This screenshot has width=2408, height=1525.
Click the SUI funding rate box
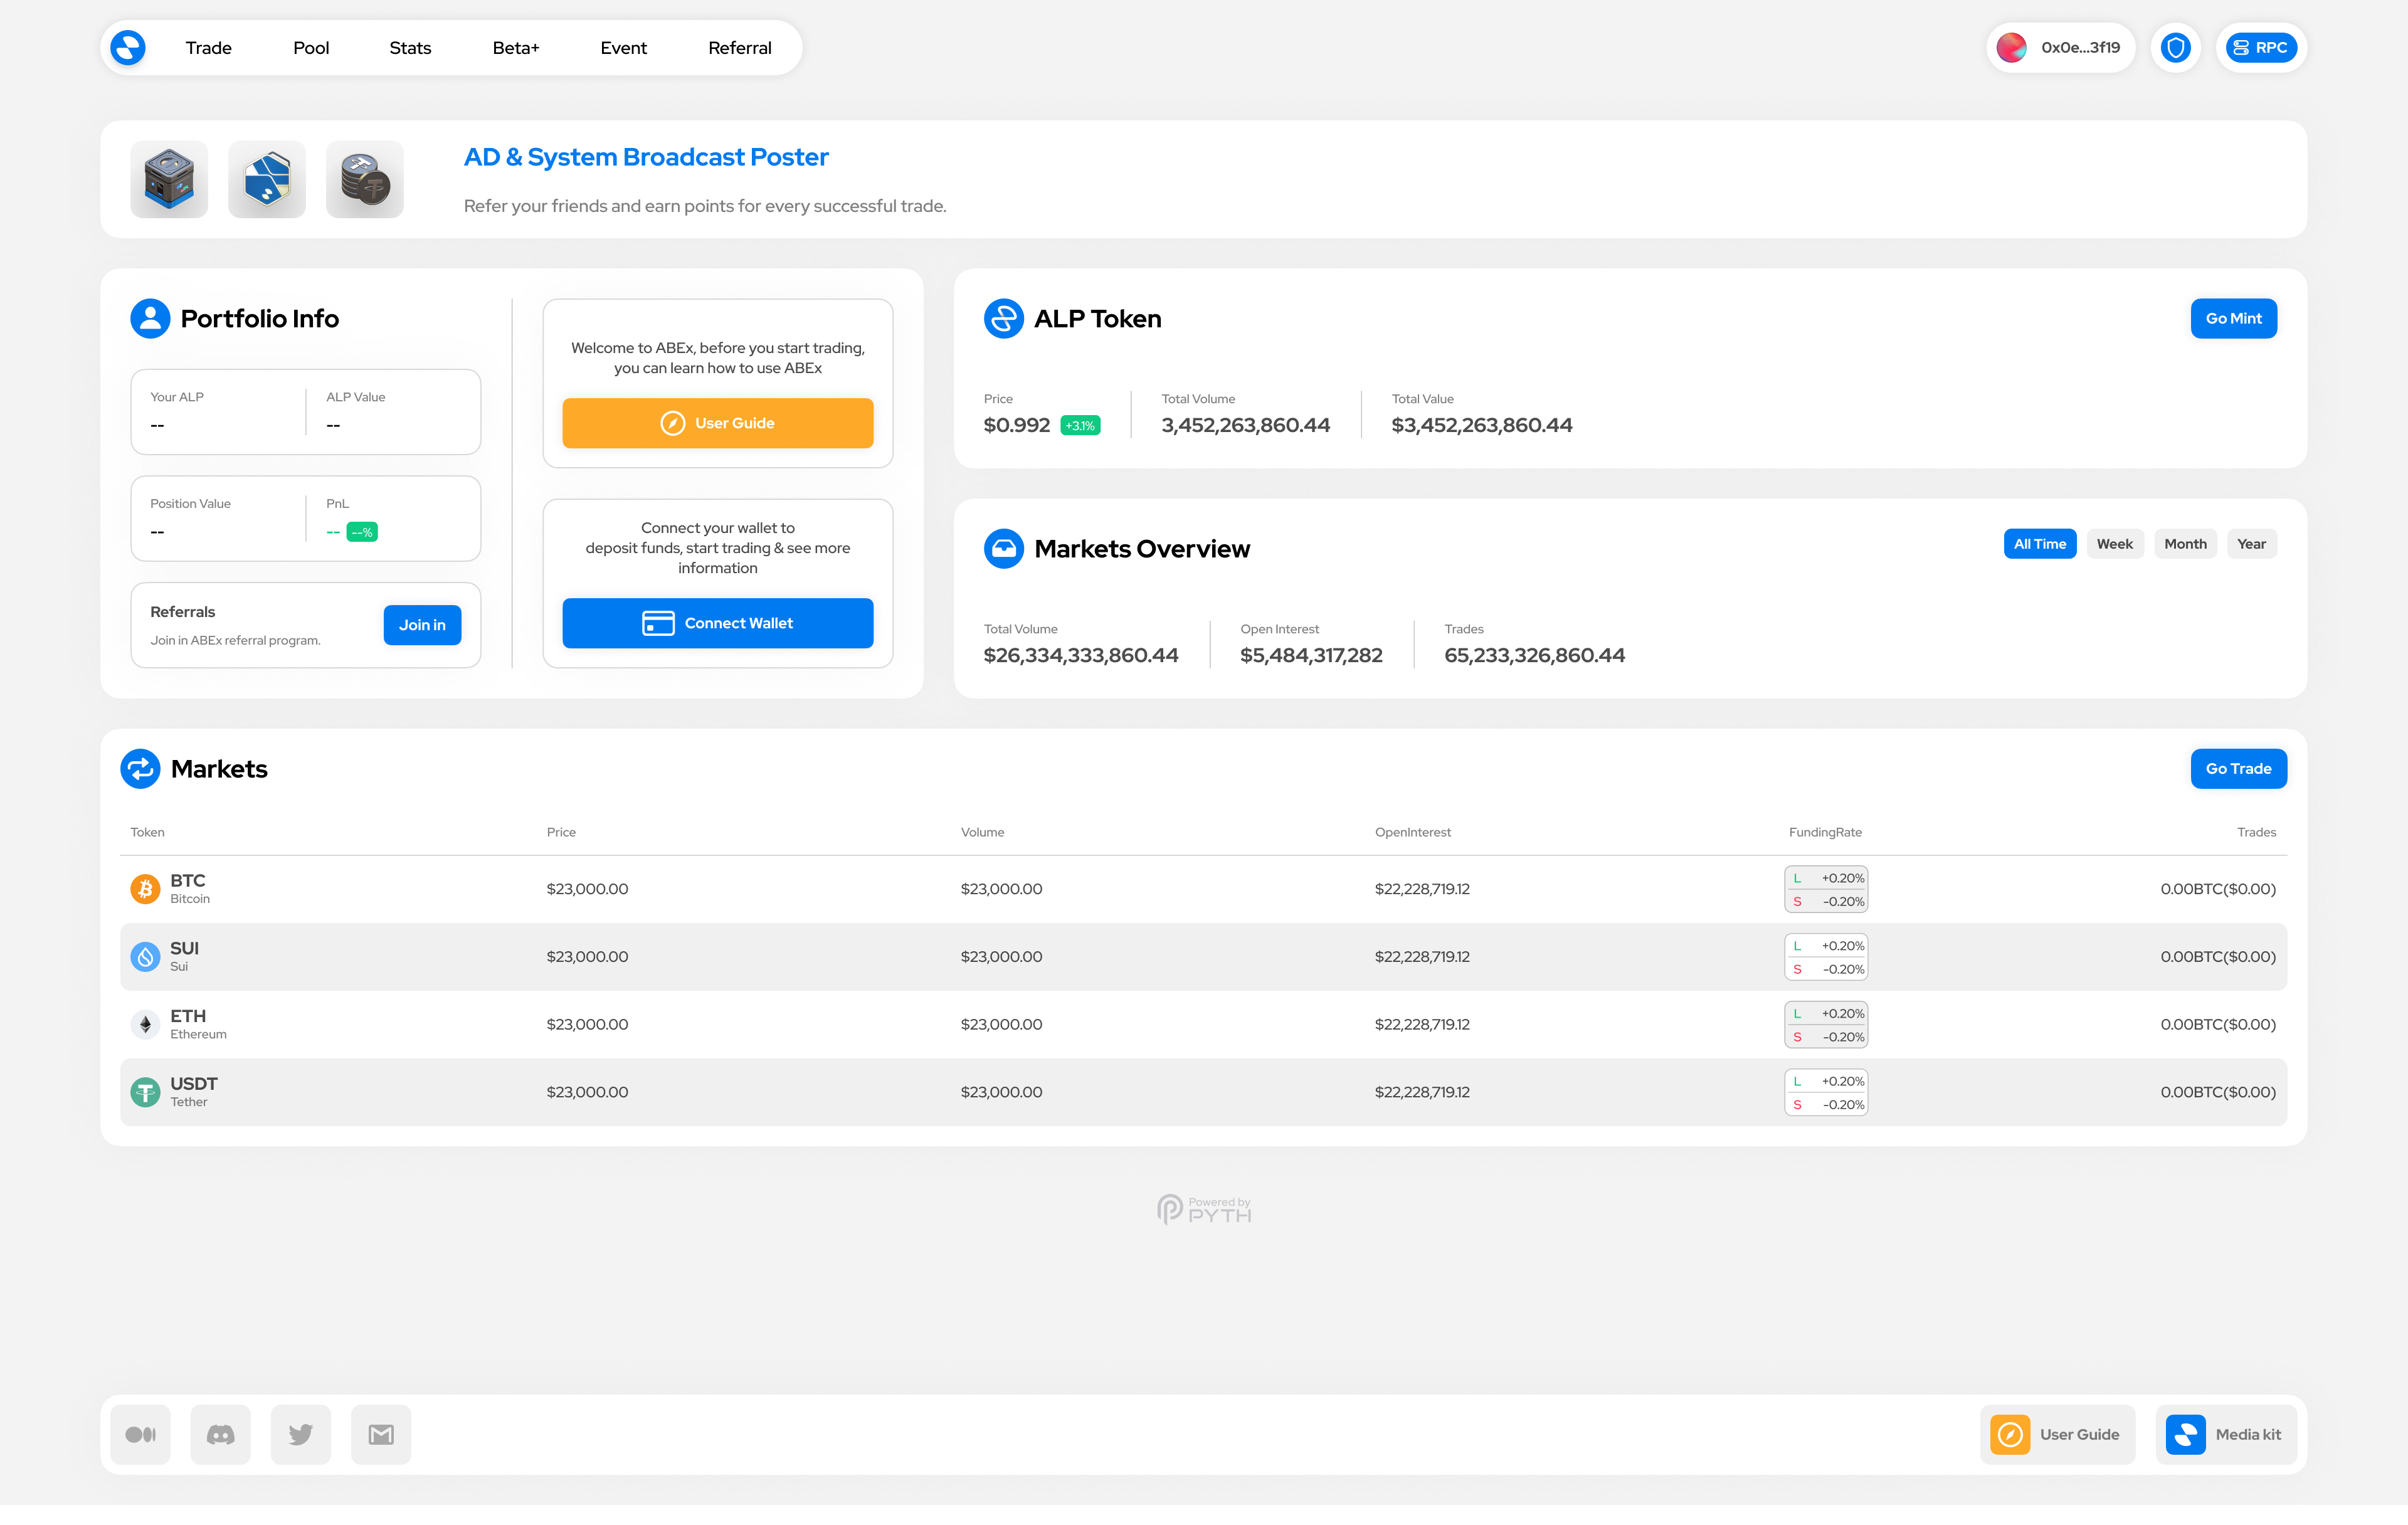click(1826, 957)
